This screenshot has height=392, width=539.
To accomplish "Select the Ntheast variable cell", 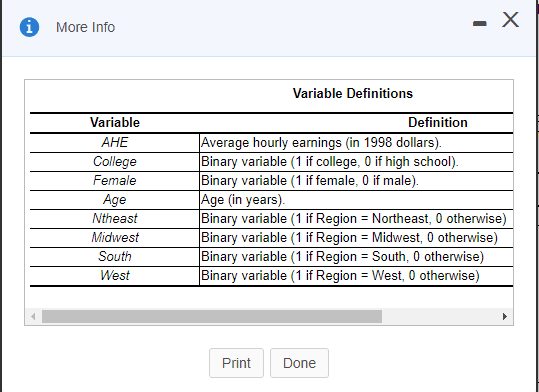I will (x=115, y=219).
